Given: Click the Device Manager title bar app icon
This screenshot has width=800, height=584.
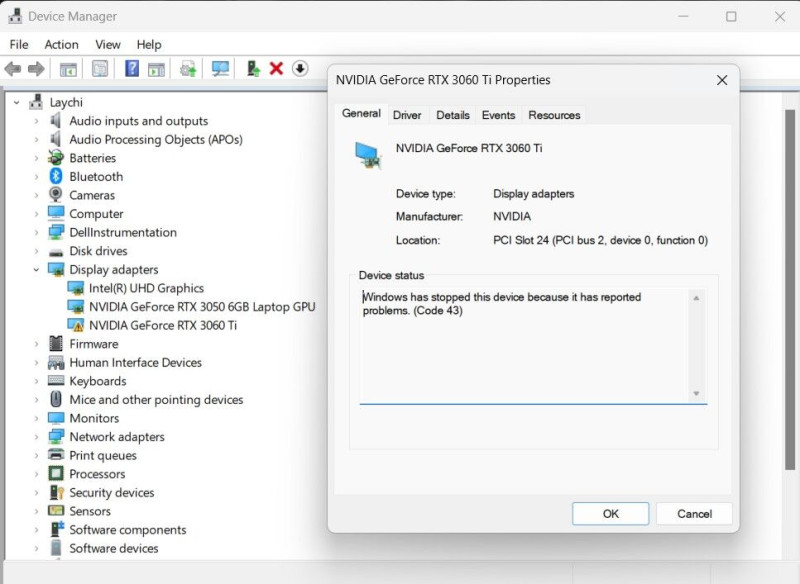Looking at the screenshot, I should [x=15, y=16].
